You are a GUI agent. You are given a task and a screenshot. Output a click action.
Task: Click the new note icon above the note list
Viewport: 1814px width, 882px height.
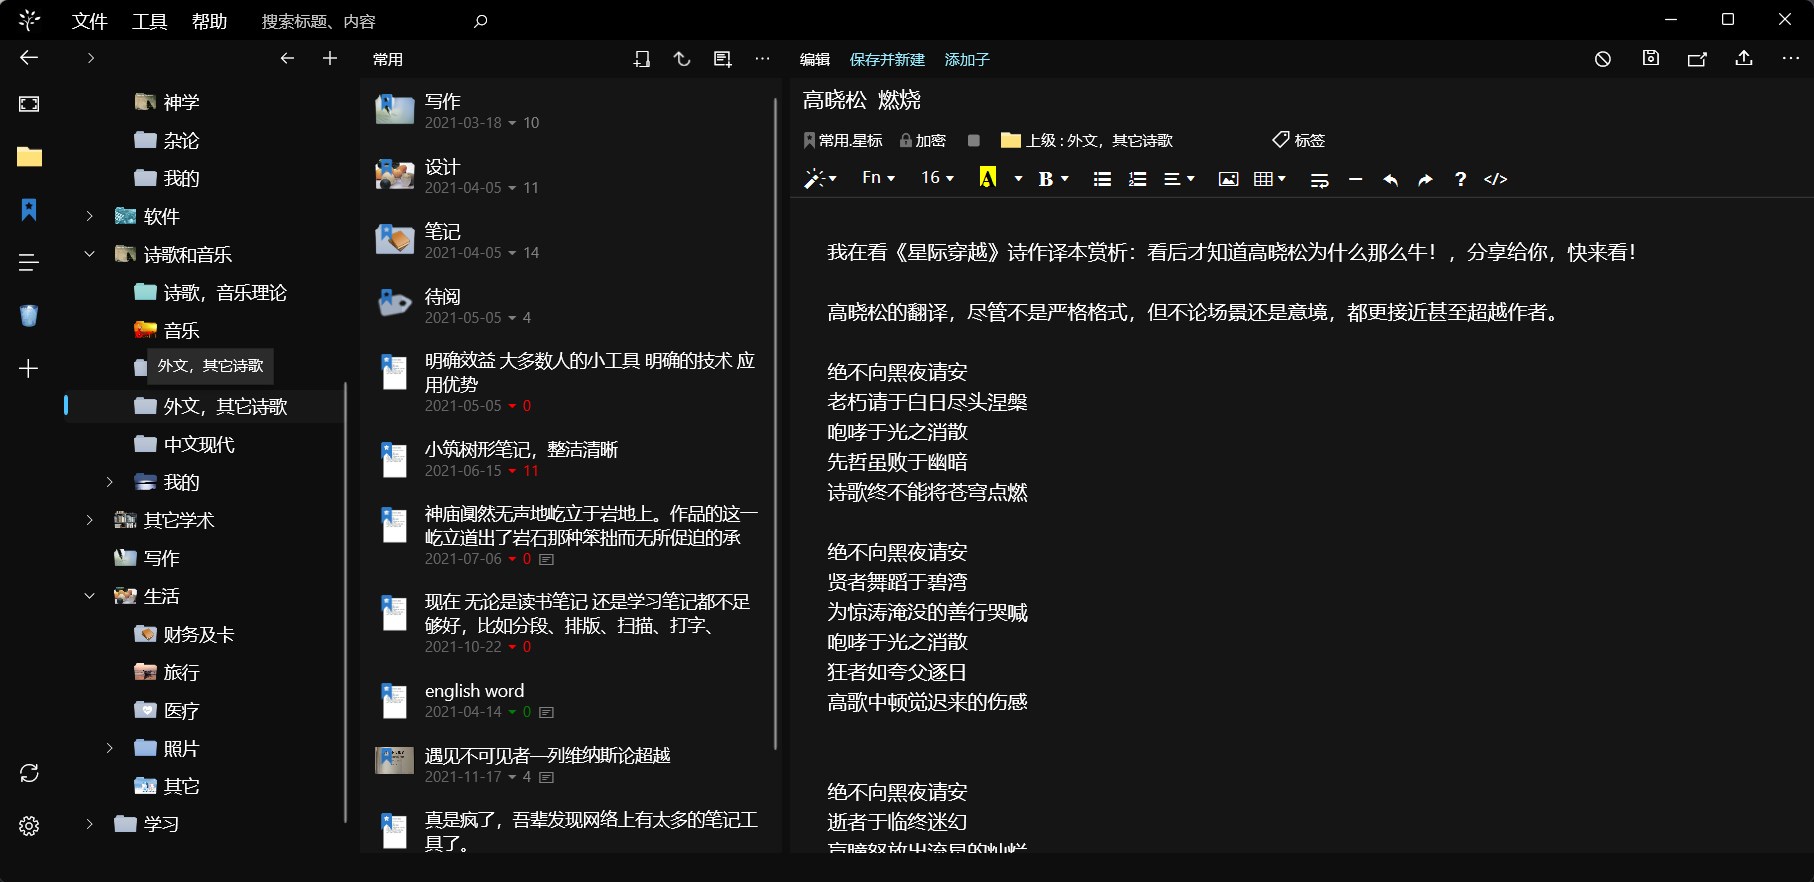pos(722,59)
